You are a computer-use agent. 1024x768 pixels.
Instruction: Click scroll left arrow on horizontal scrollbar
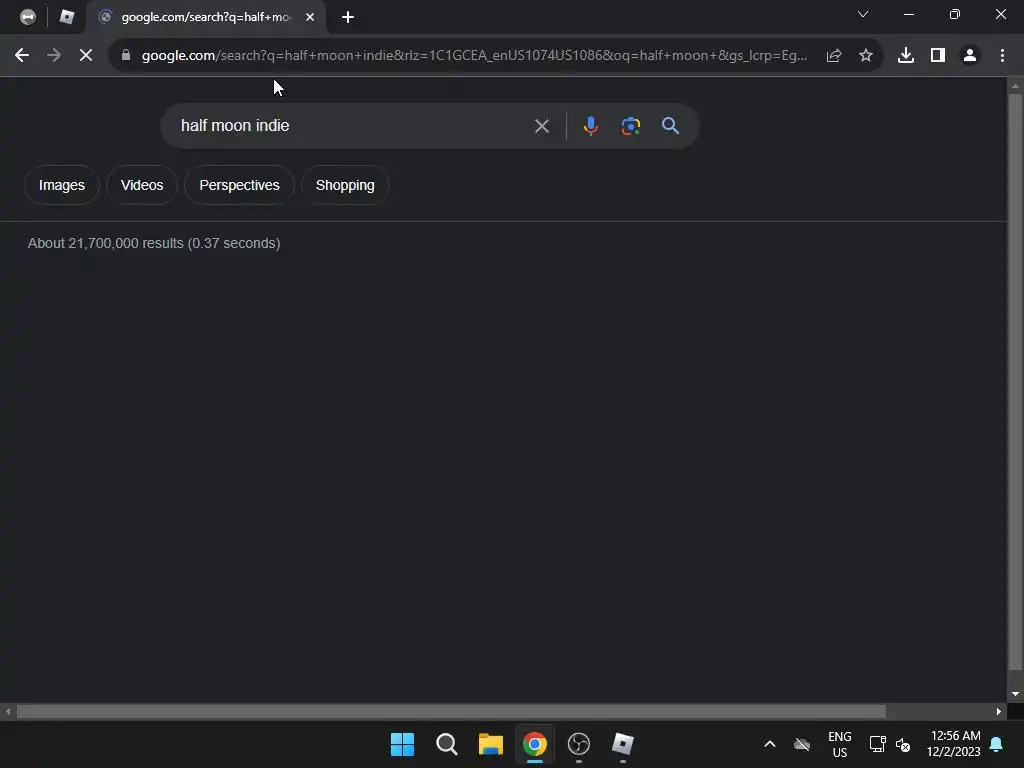pos(8,711)
